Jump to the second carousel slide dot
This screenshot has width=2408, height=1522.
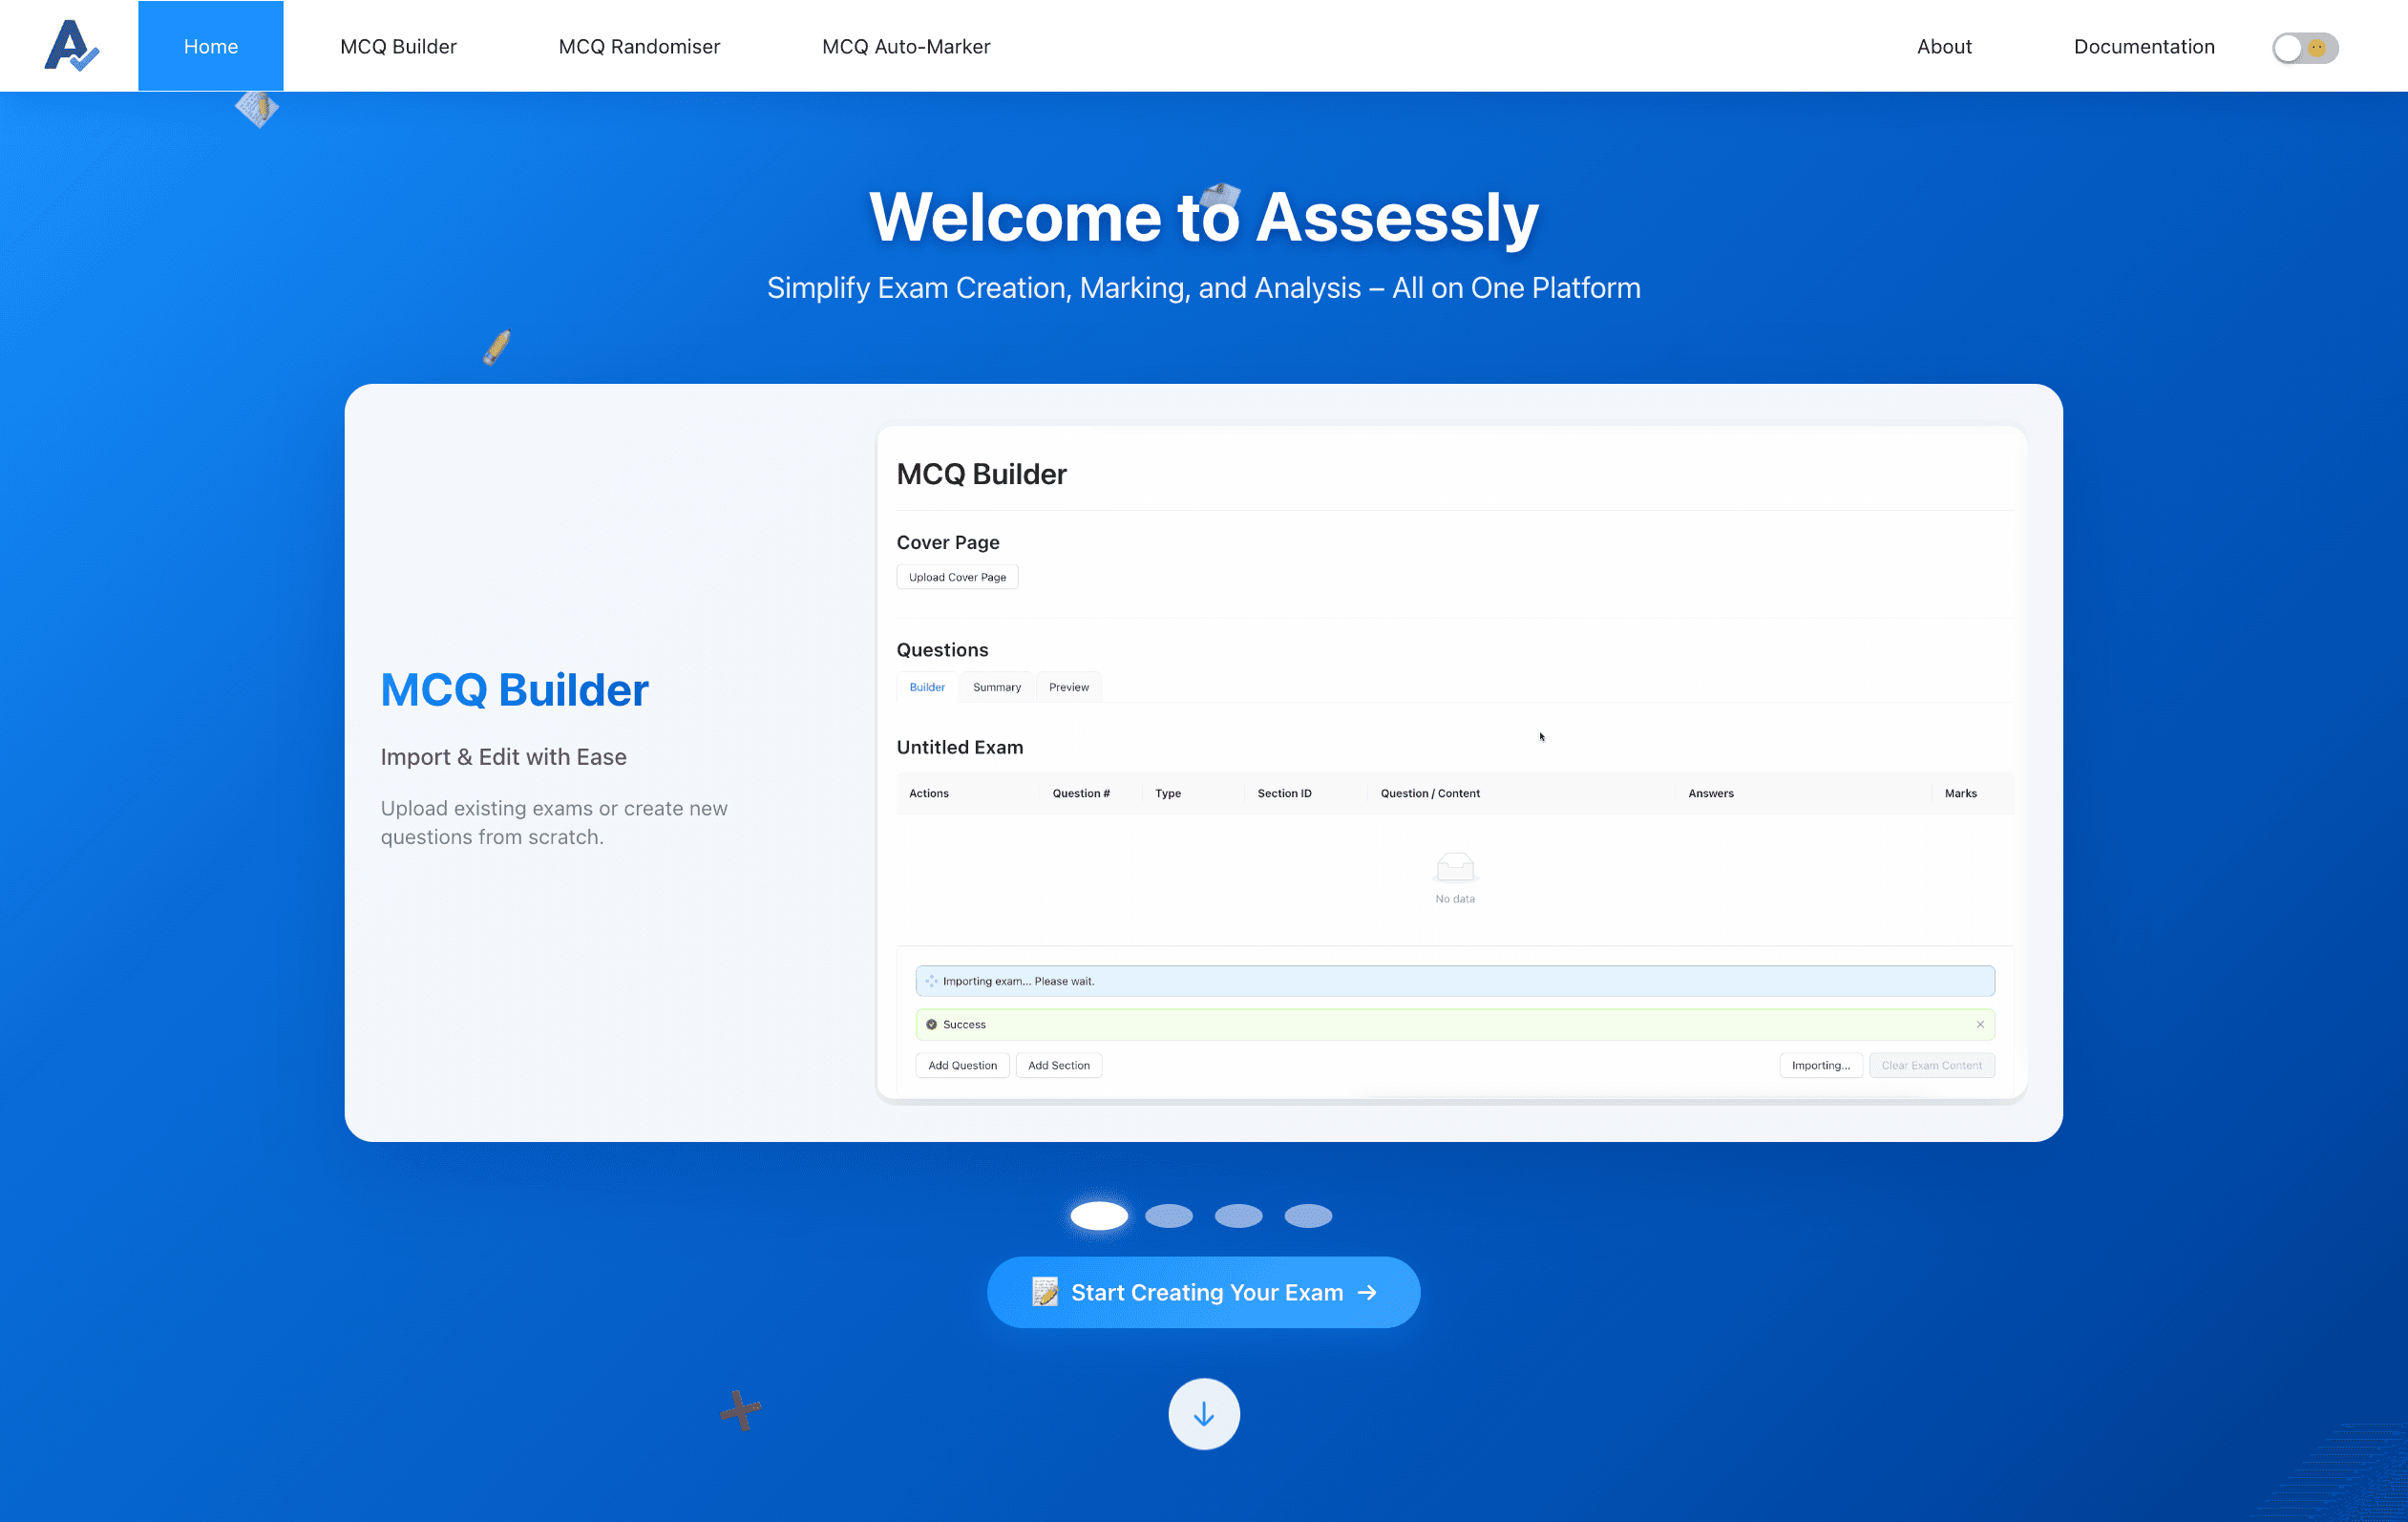[x=1168, y=1215]
